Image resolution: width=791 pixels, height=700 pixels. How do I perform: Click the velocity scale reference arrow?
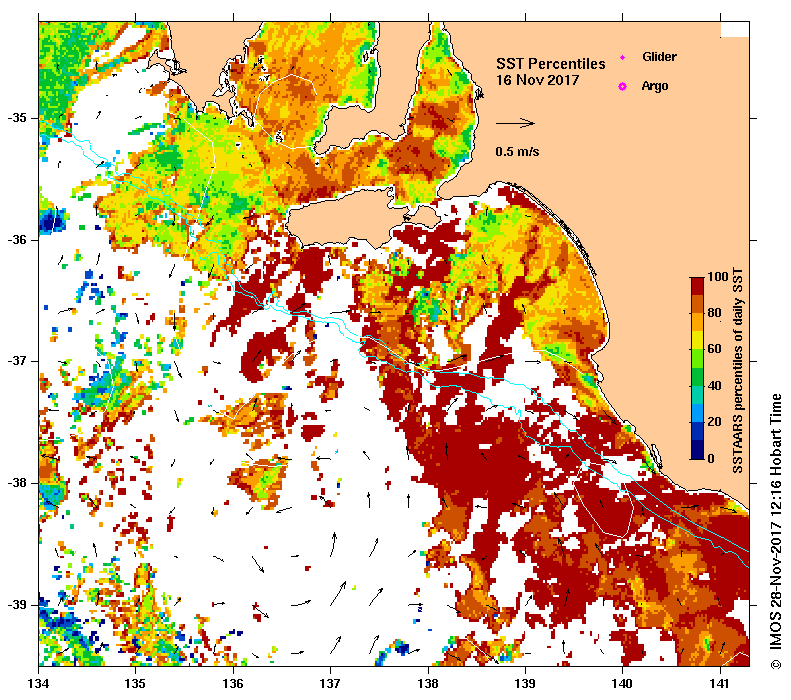[515, 123]
